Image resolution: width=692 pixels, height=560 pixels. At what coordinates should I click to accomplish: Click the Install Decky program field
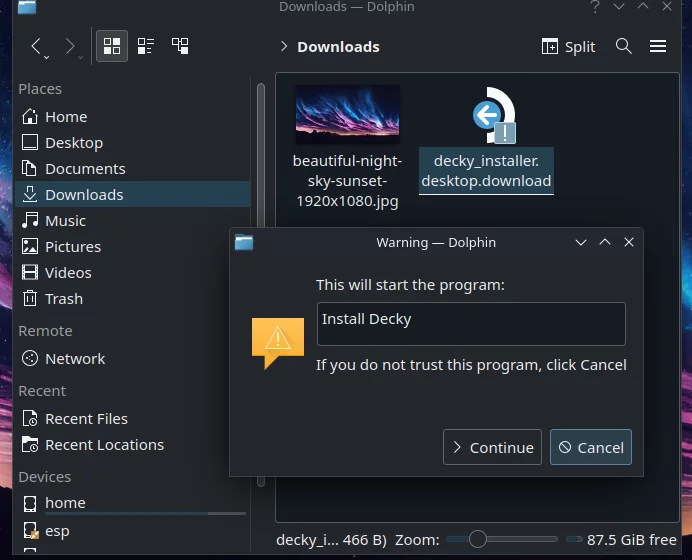471,324
